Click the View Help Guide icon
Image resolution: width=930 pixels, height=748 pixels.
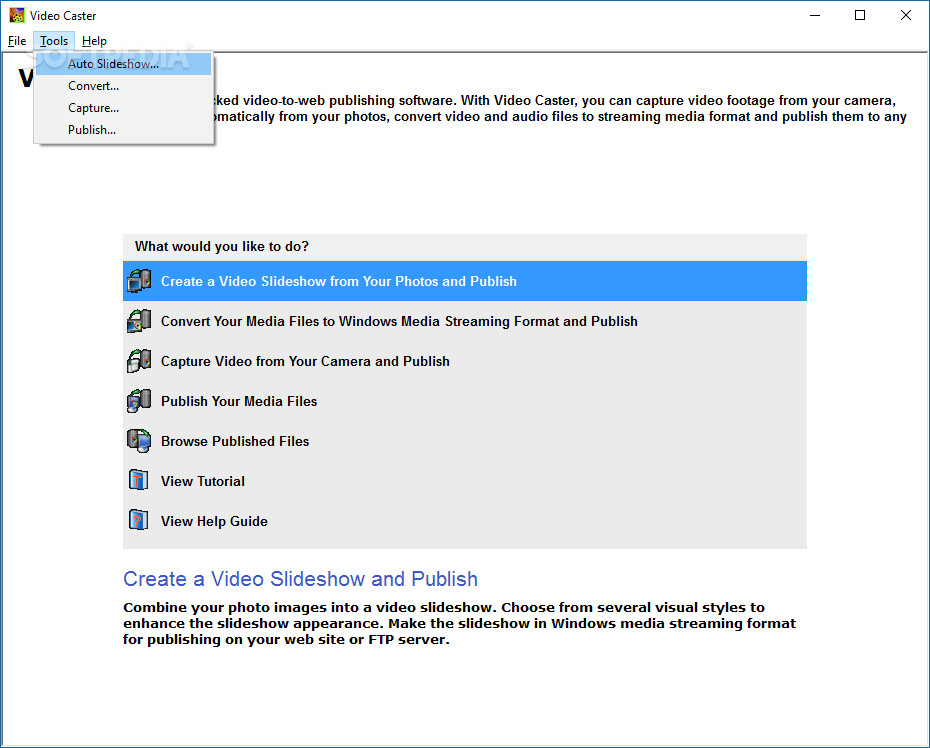point(139,521)
